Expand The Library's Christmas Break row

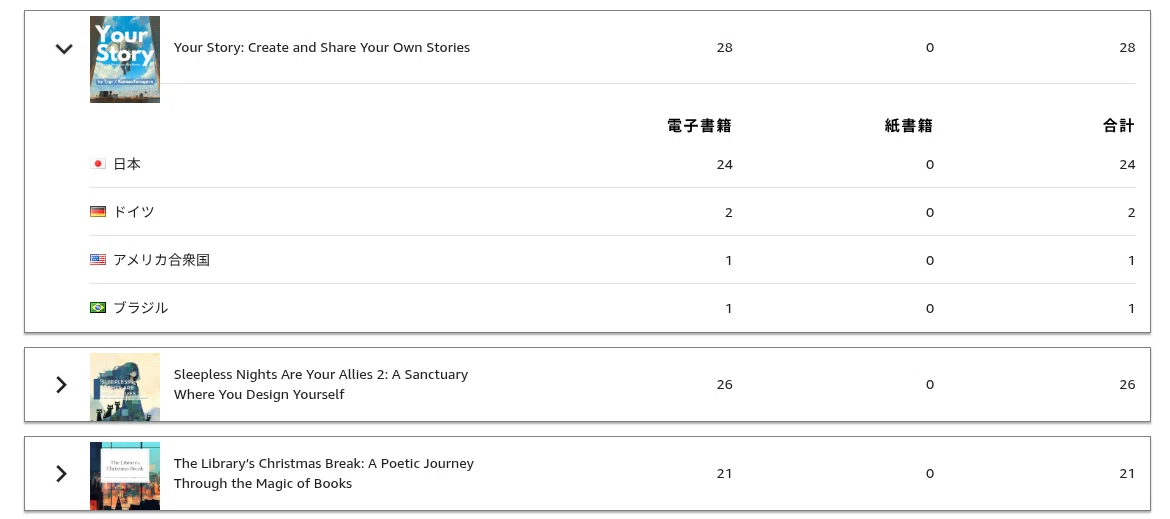tap(62, 474)
